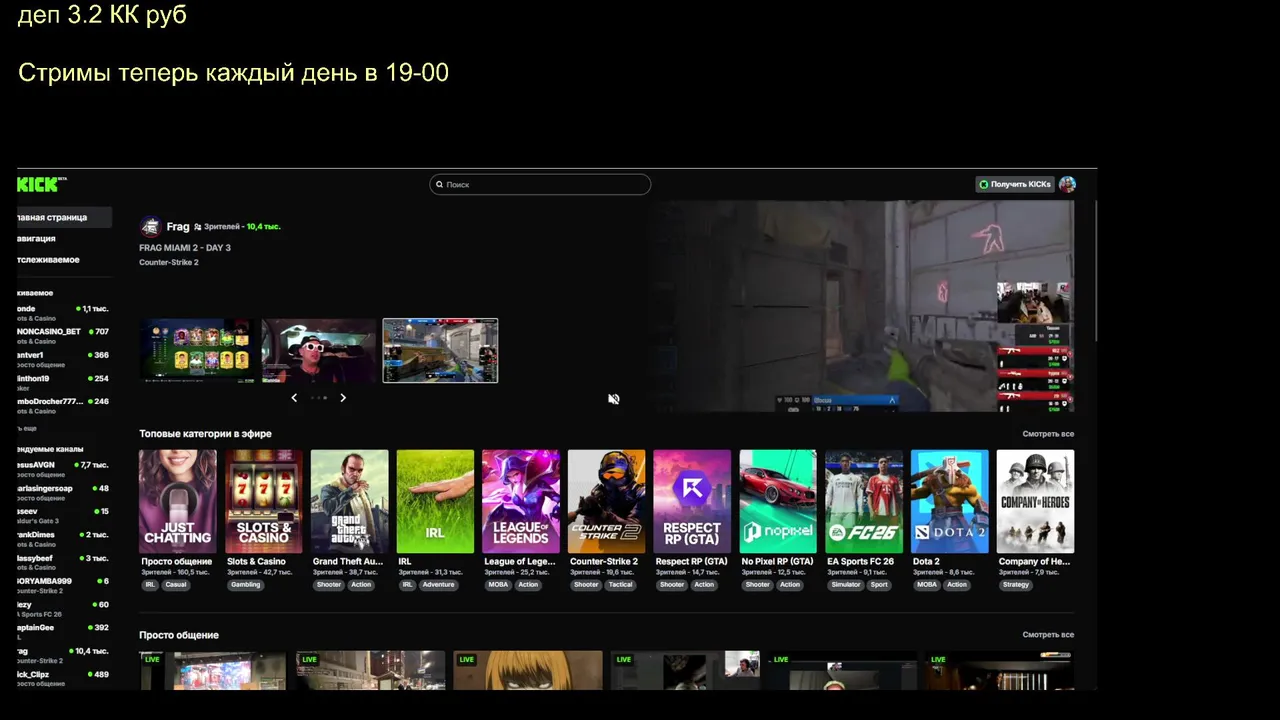The height and width of the screenshot is (720, 1280).
Task: Click MOBA tag under League of Legends
Action: tap(498, 585)
